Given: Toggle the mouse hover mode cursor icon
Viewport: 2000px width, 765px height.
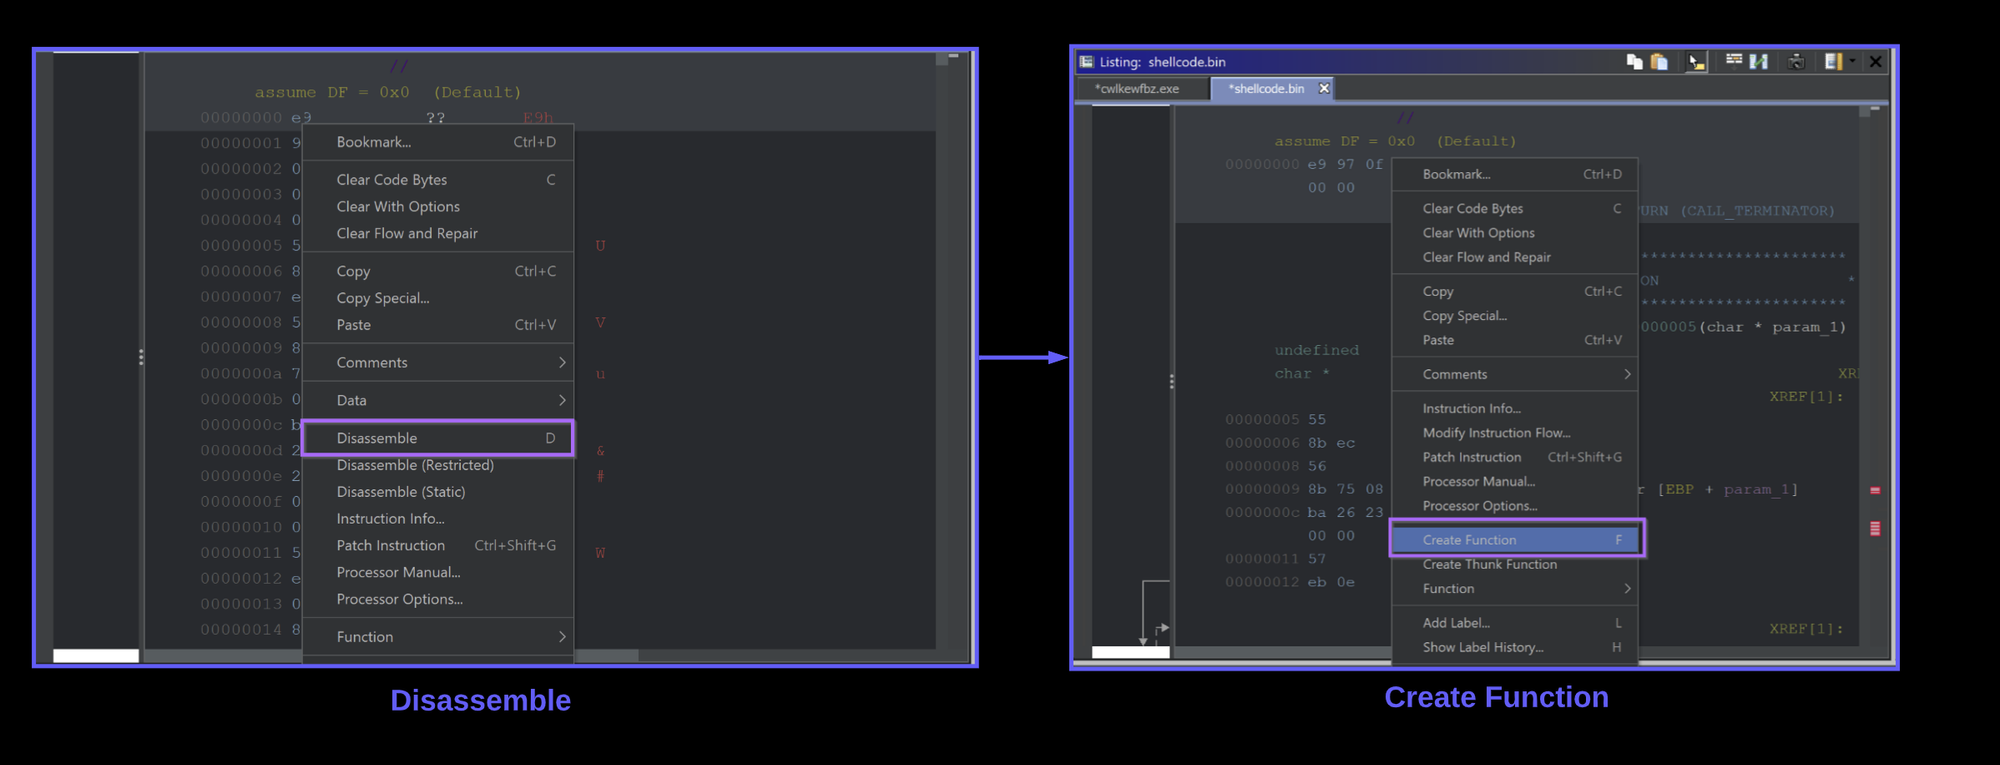Looking at the screenshot, I should pyautogui.click(x=1696, y=62).
